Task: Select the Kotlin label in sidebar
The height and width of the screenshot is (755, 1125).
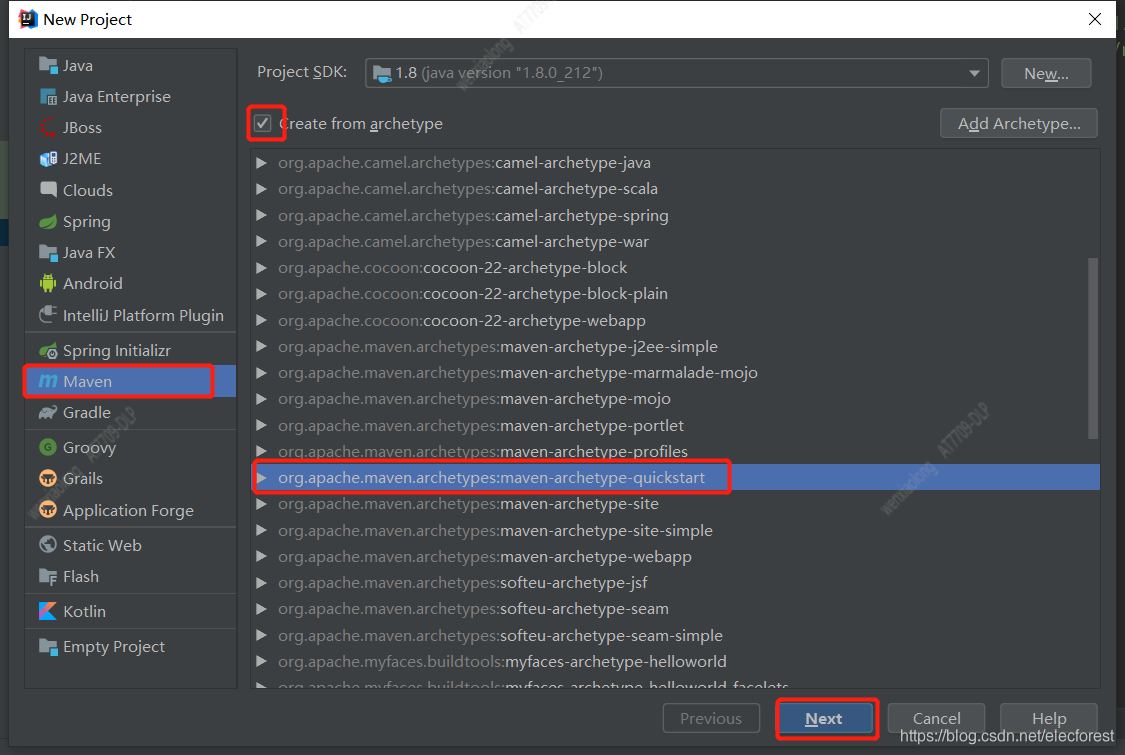Action: (84, 611)
